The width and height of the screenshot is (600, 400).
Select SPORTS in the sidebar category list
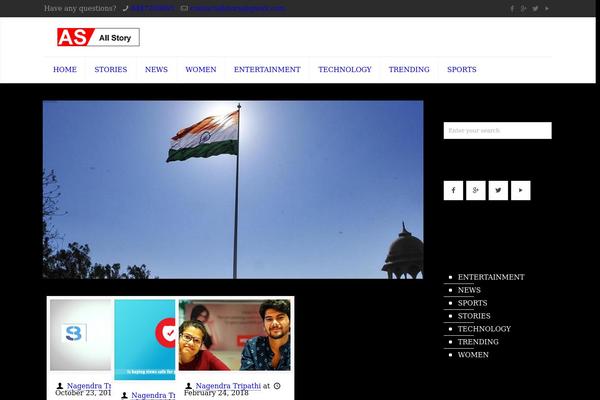(473, 303)
